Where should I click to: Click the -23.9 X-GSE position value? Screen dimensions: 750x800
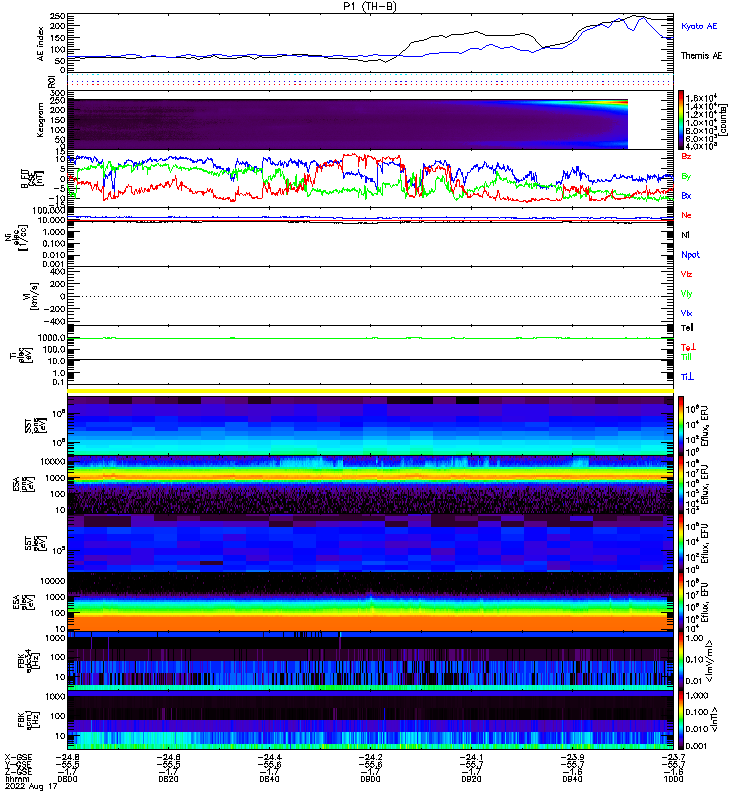pos(572,757)
